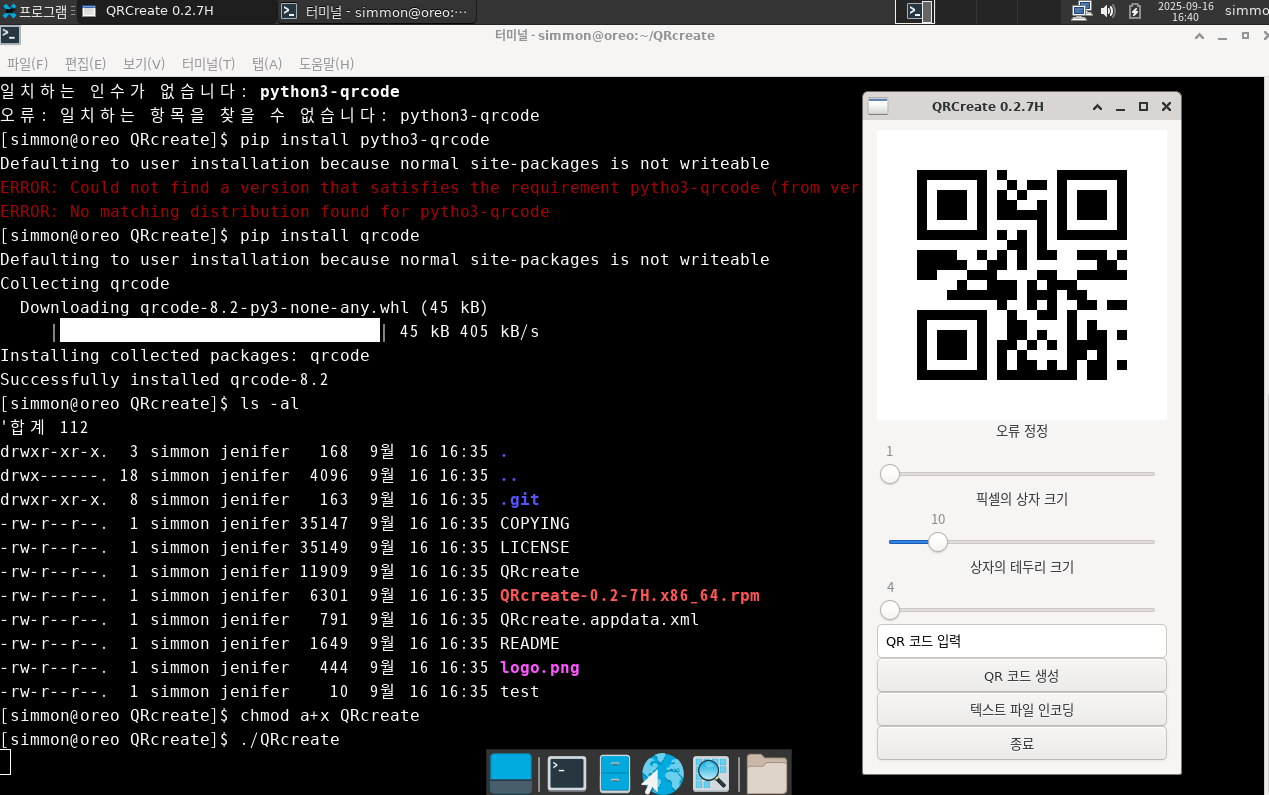Click the 텍스트 파일 인코딩 button

1021,710
